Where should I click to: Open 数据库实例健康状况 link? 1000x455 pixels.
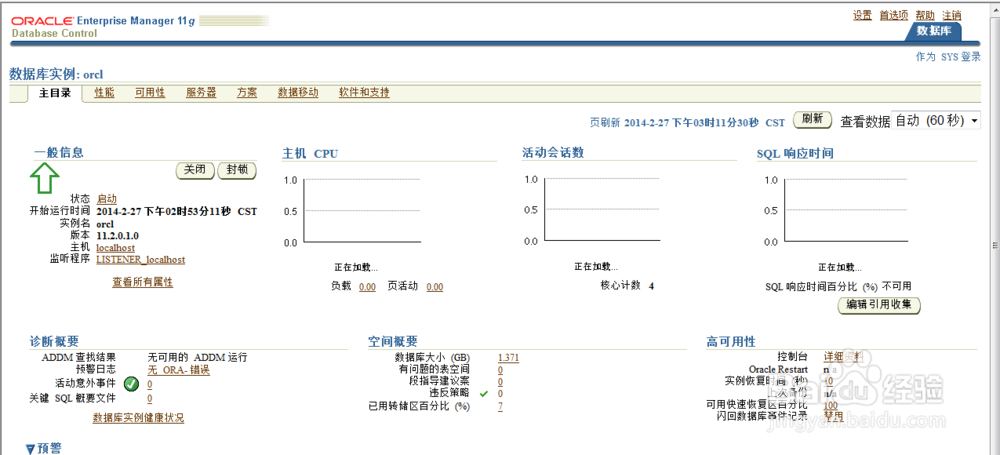point(138,419)
